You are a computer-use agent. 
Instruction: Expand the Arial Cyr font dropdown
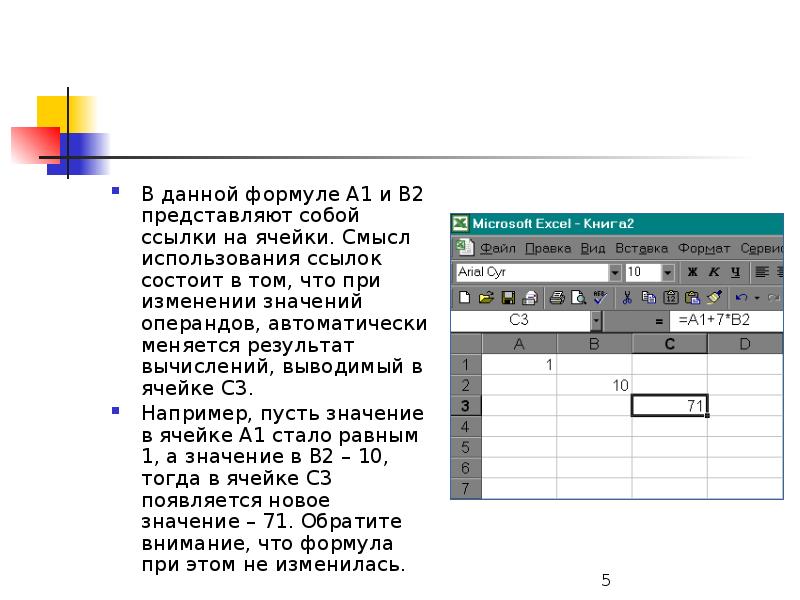614,272
